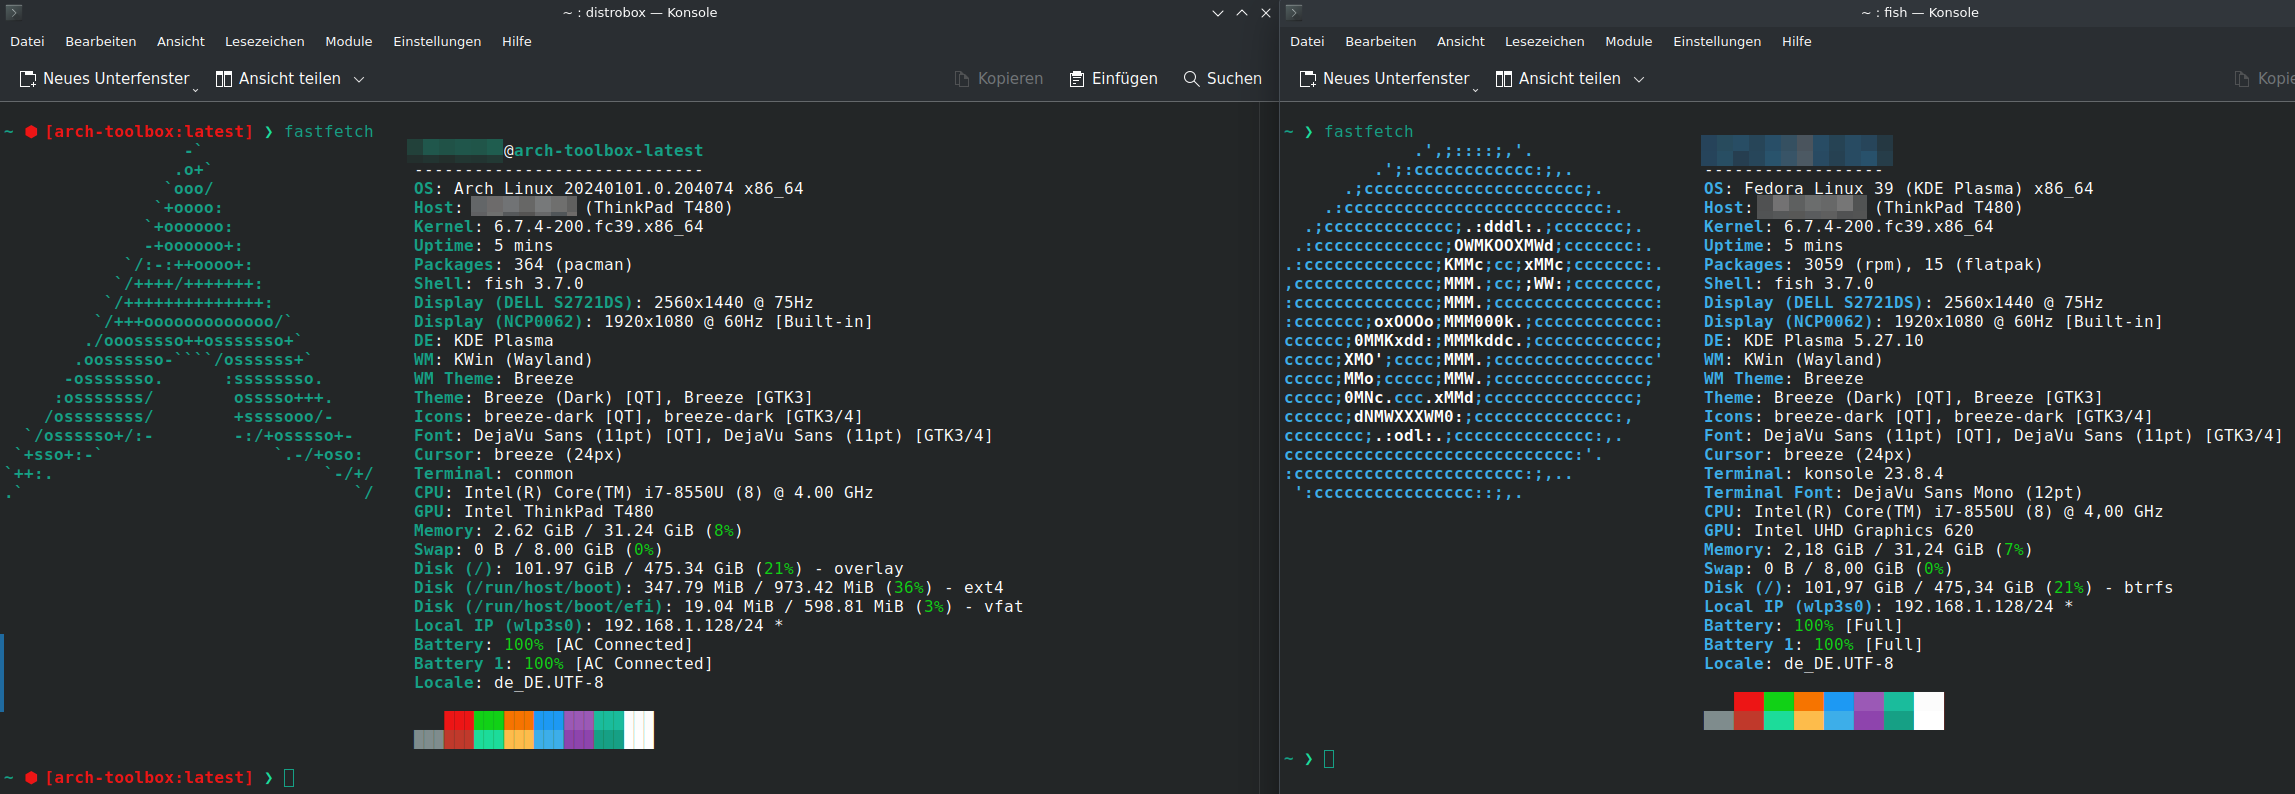Open the Einstellungen menu in the fish window

1717,41
